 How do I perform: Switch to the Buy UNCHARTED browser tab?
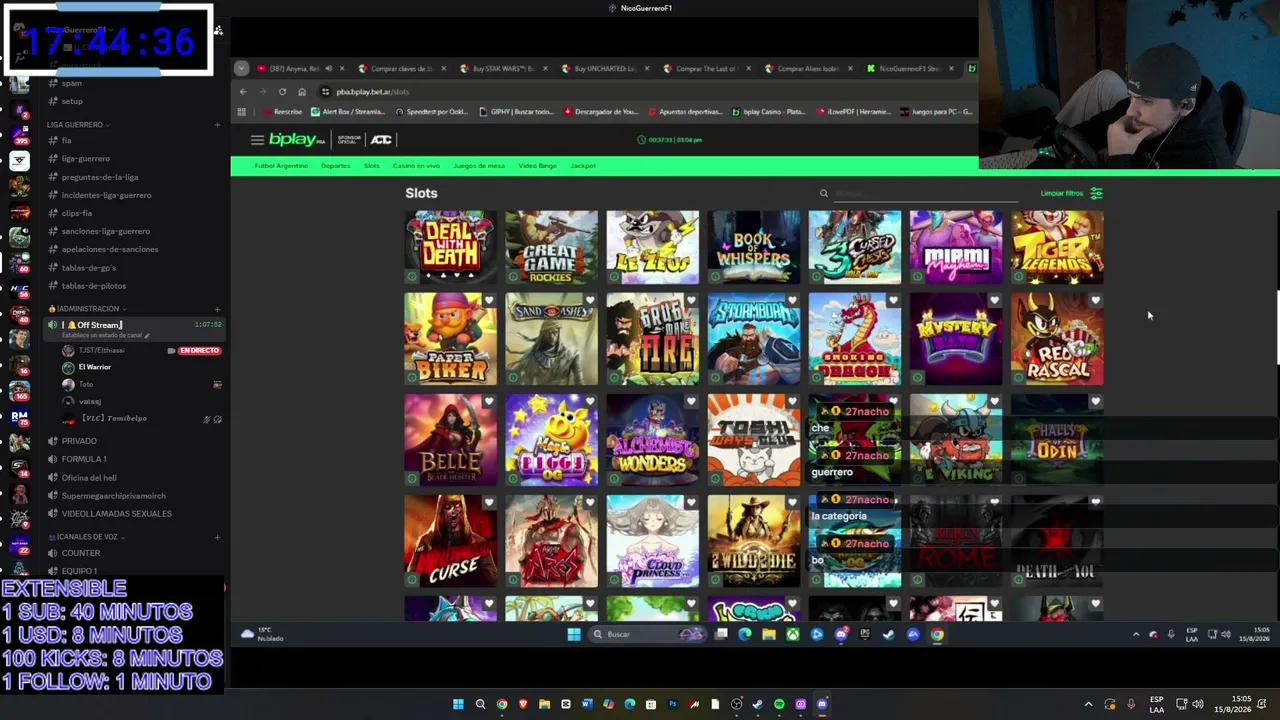605,69
